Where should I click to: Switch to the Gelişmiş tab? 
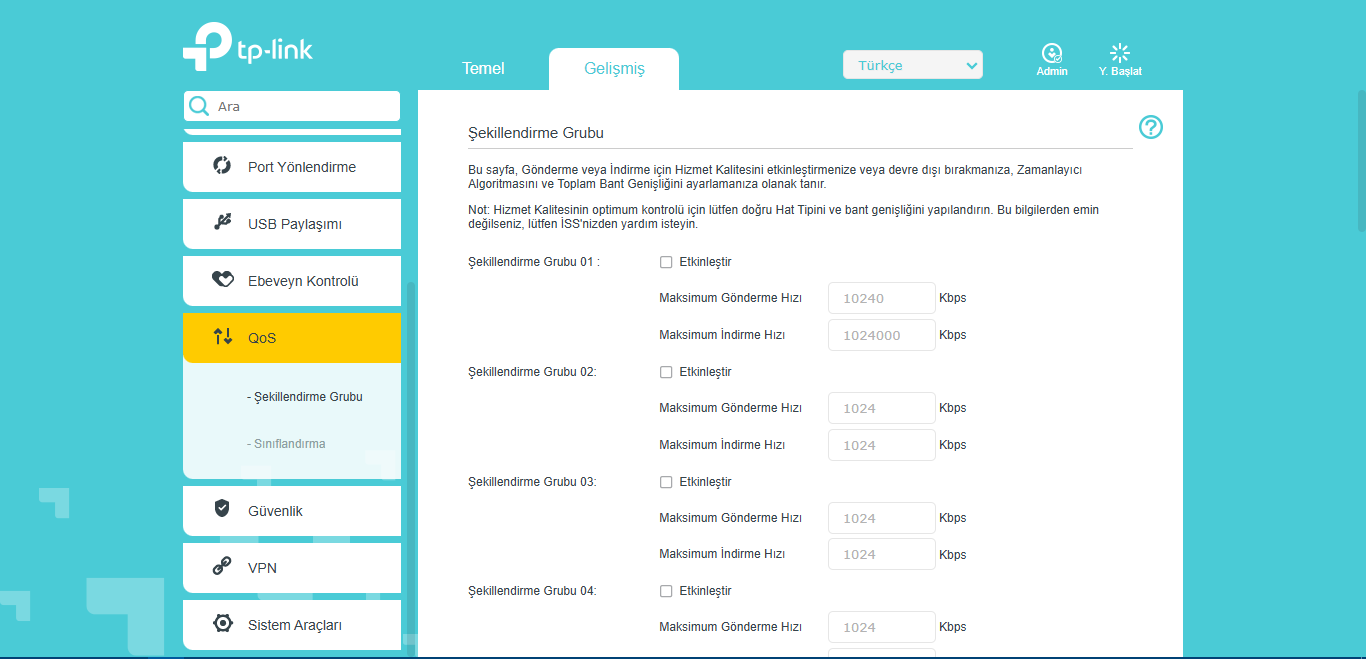[x=614, y=69]
